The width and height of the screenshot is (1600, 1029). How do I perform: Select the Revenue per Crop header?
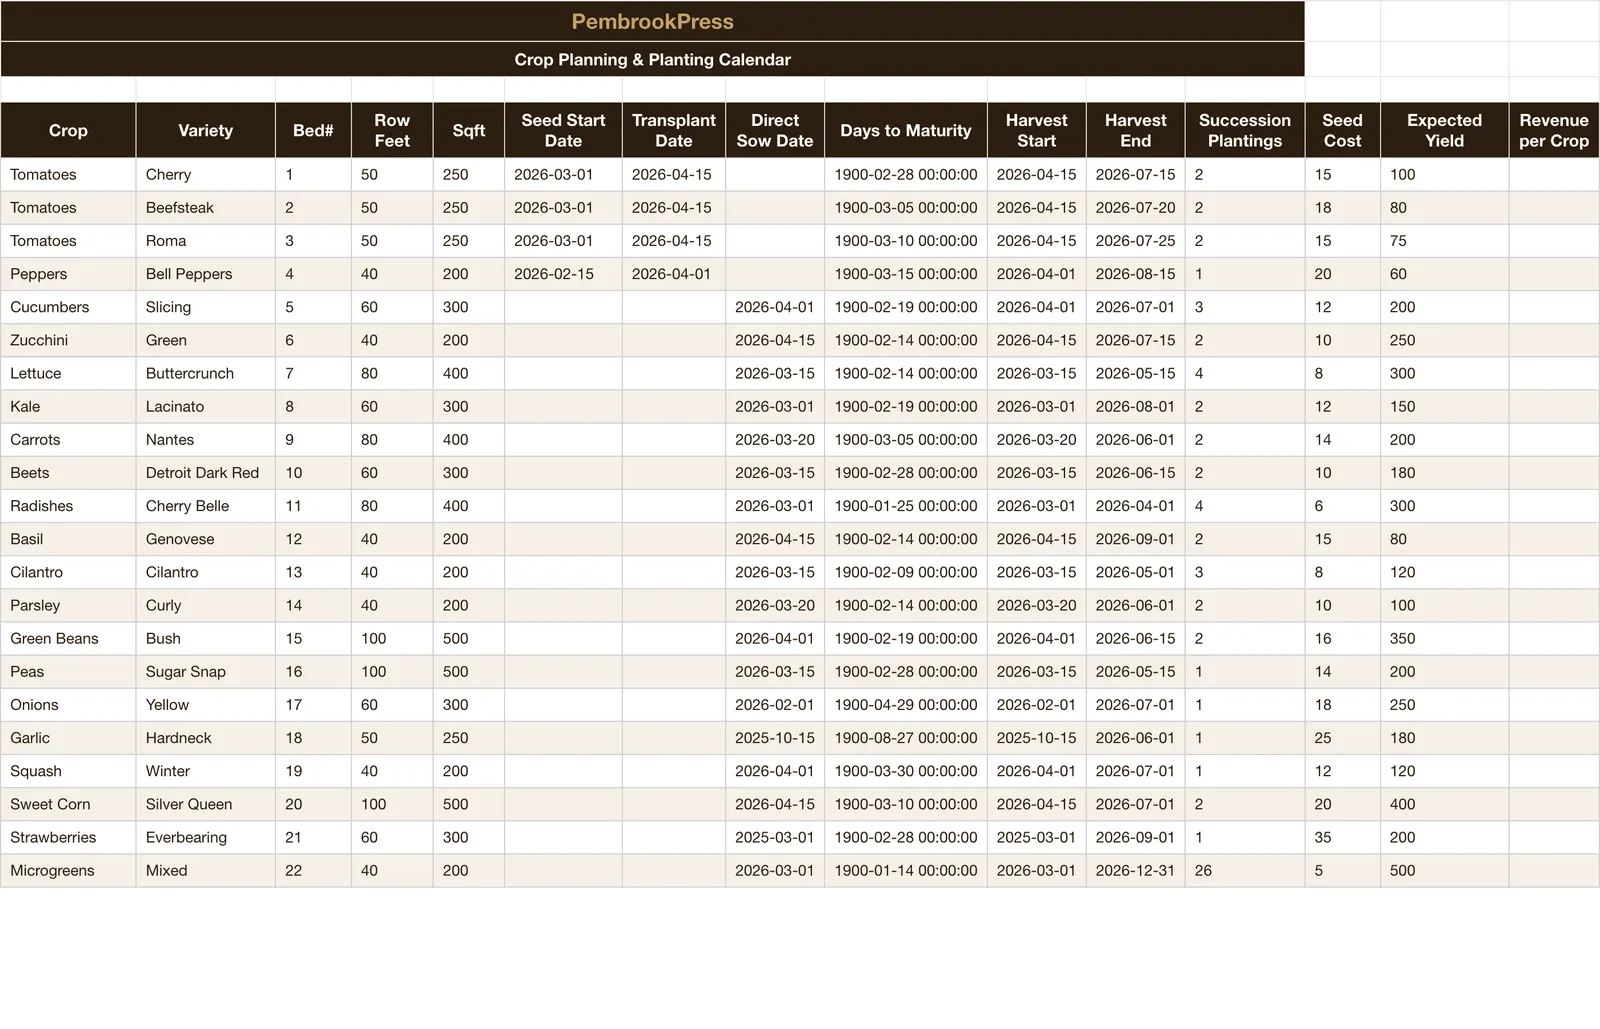coord(1554,130)
